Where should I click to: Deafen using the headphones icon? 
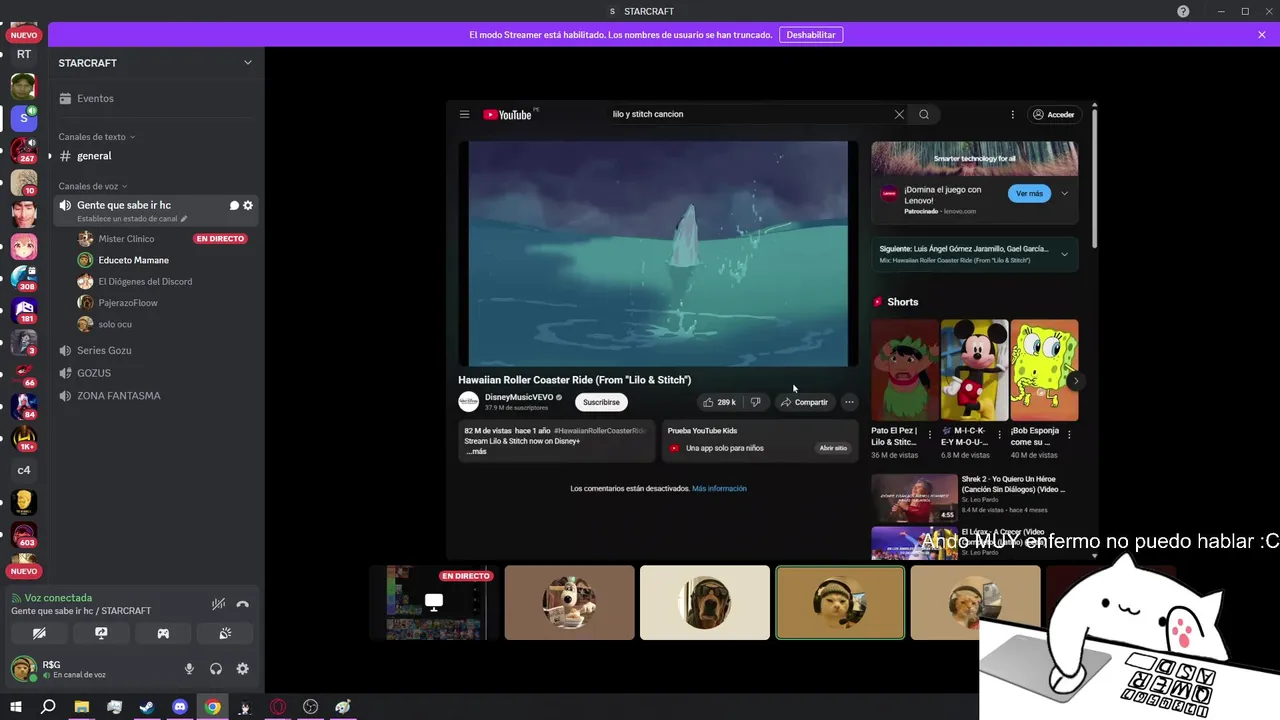click(x=216, y=669)
